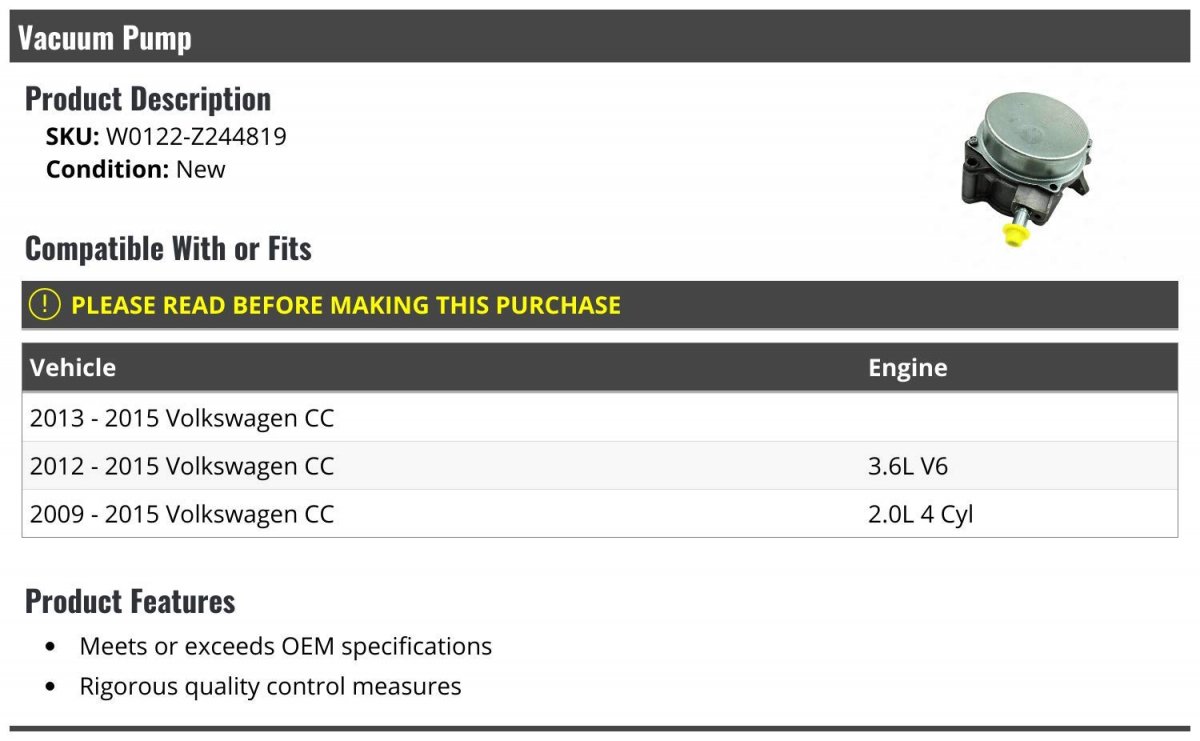
Task: Click the Vehicle column header
Action: pos(73,367)
